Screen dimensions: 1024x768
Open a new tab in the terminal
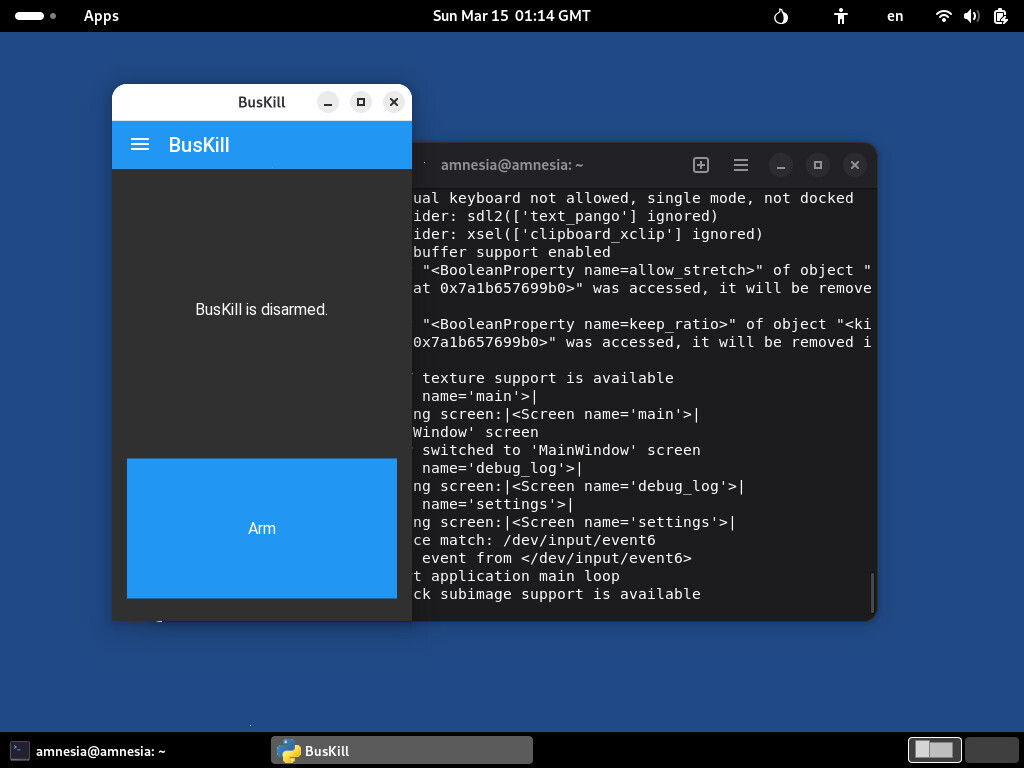(x=701, y=165)
